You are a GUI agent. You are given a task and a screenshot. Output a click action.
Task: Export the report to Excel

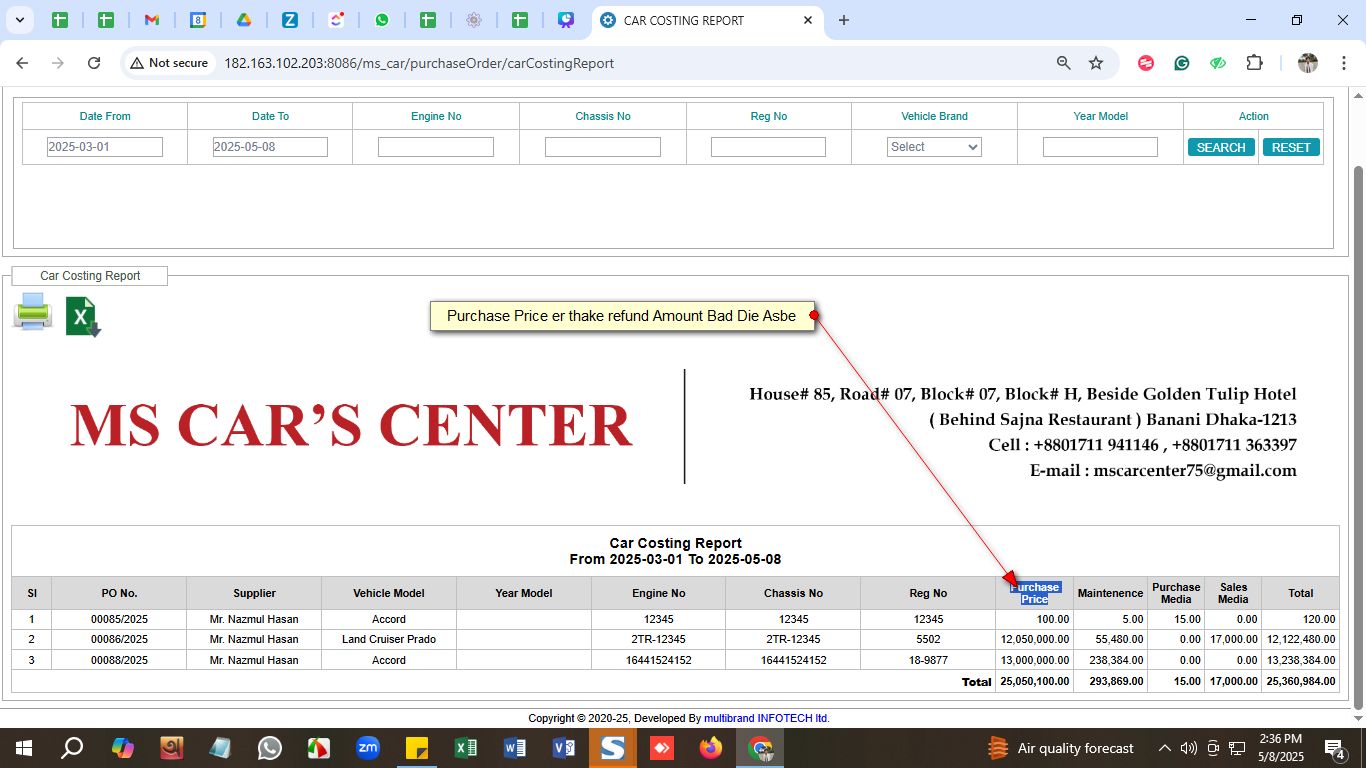(84, 316)
